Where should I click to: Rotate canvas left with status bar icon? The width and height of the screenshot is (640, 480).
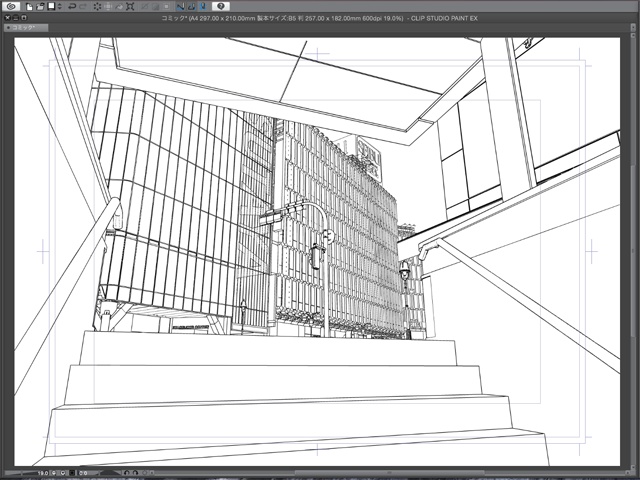click(127, 473)
